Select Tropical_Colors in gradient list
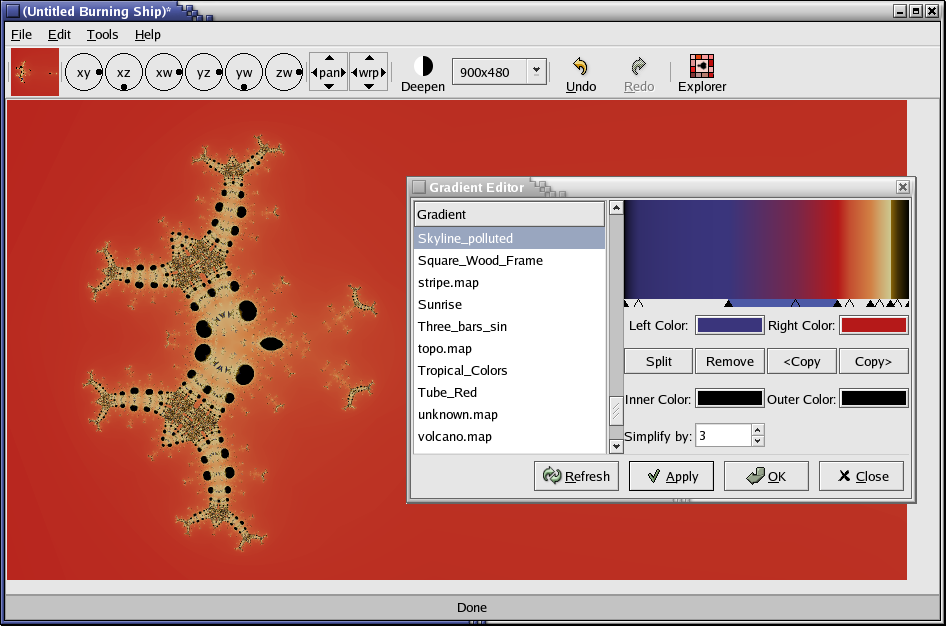The height and width of the screenshot is (626, 946). [462, 370]
